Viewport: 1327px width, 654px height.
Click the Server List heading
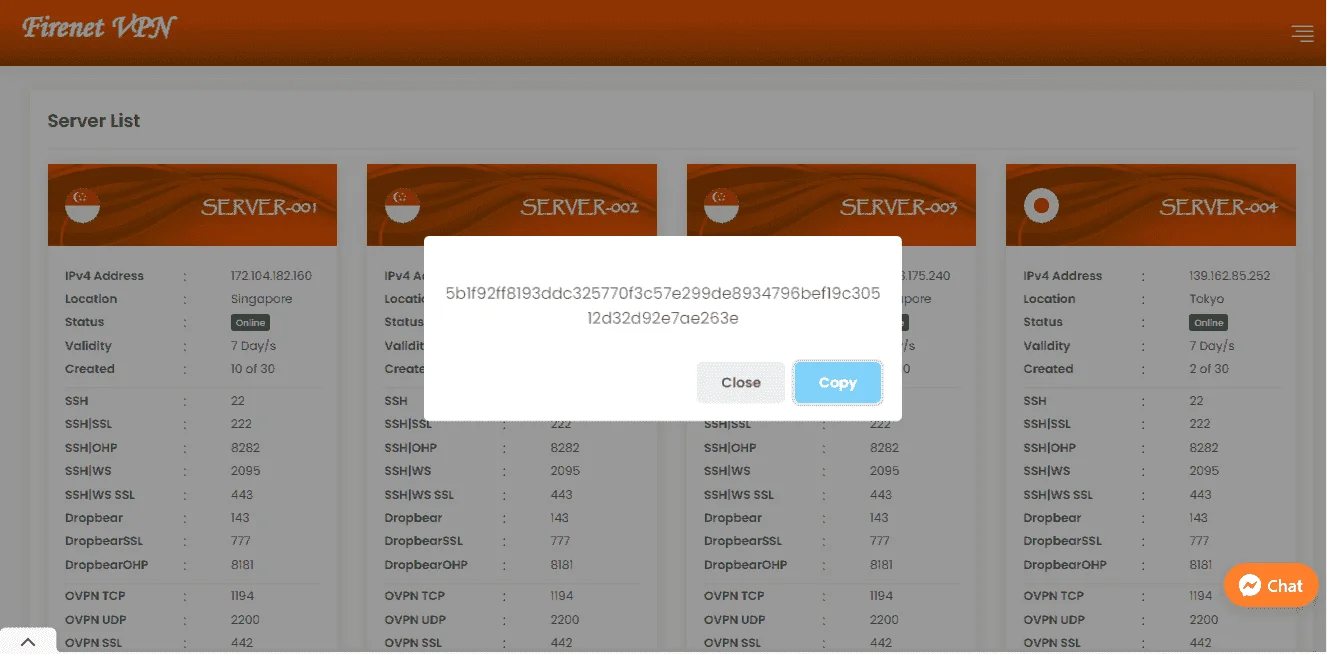point(94,121)
